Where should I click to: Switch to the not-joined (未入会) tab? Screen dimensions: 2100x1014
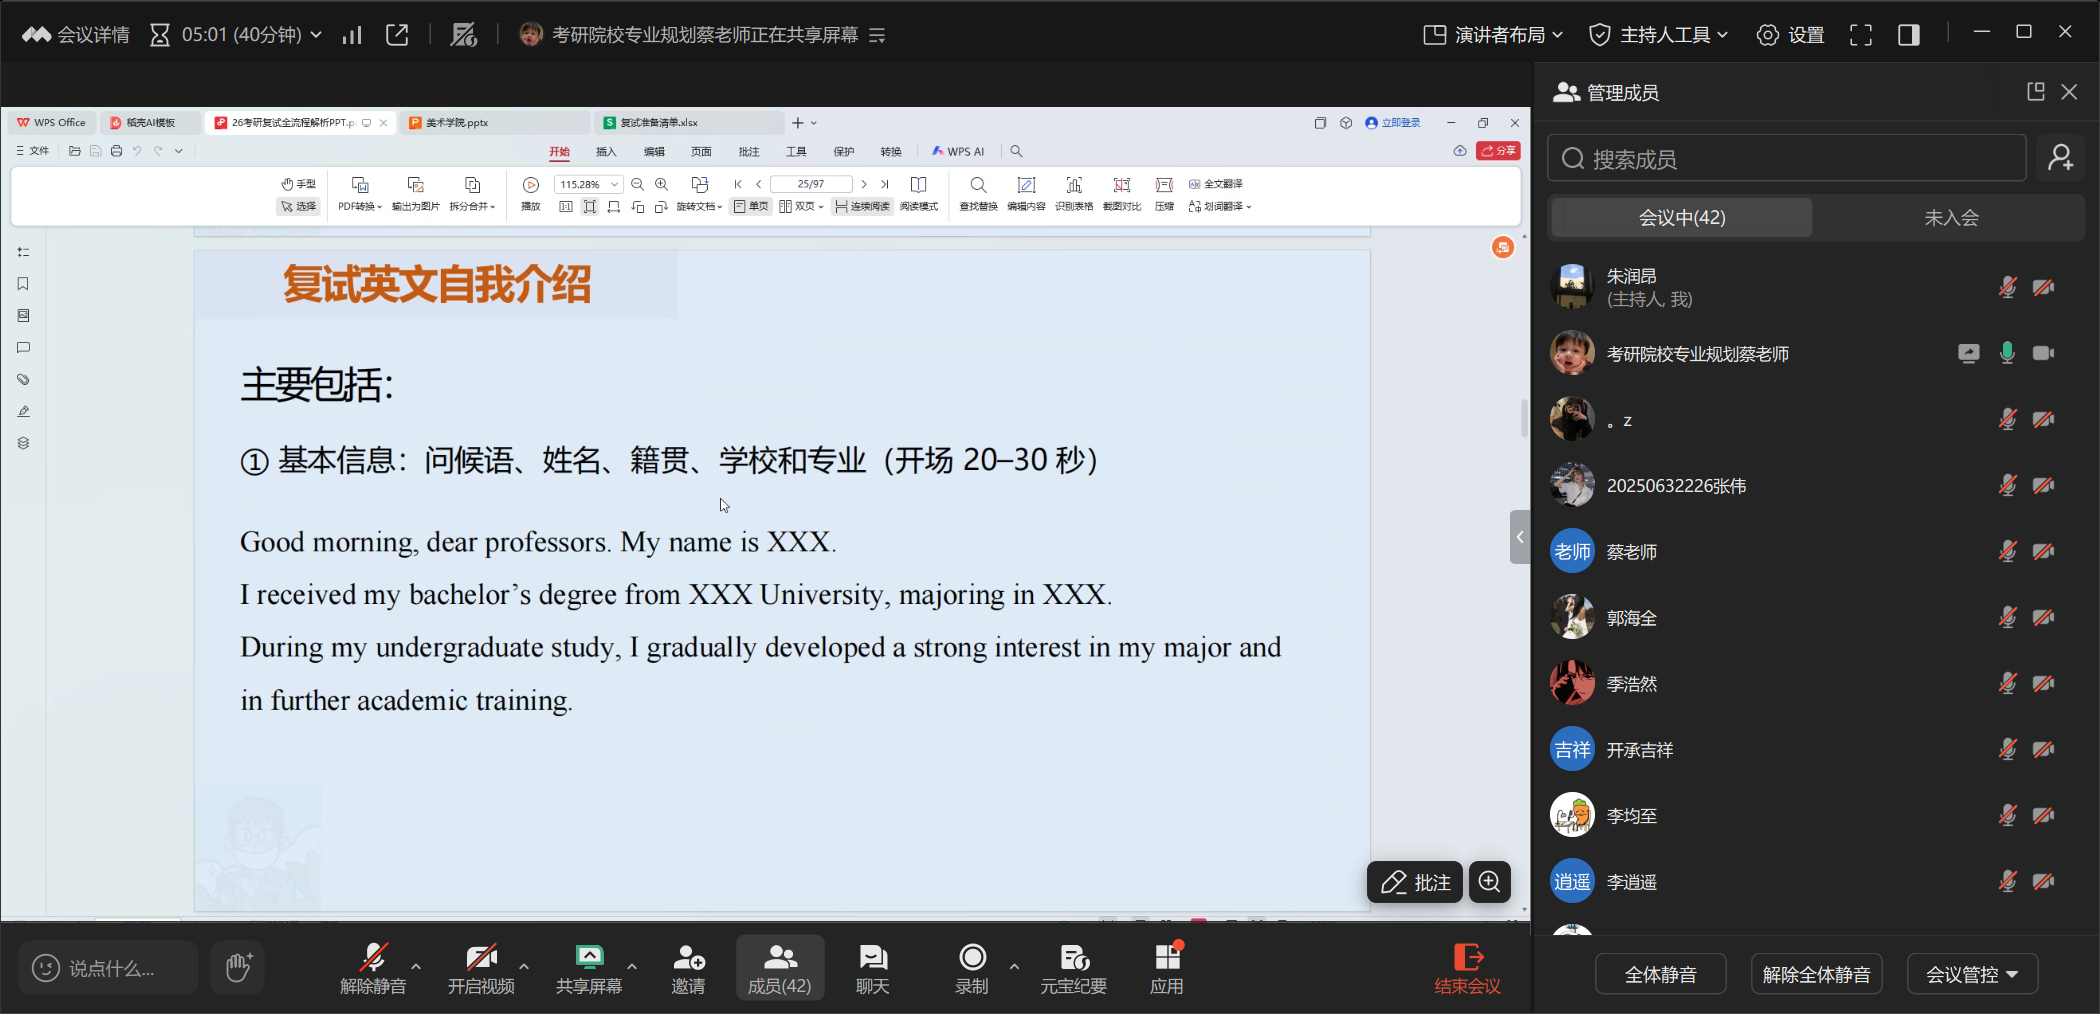[1950, 218]
